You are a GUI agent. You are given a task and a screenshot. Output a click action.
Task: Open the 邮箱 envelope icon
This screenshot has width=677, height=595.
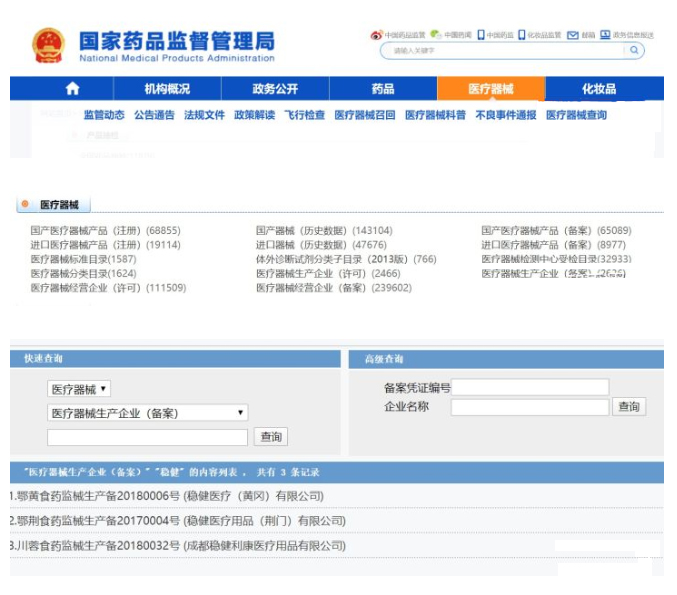click(573, 35)
